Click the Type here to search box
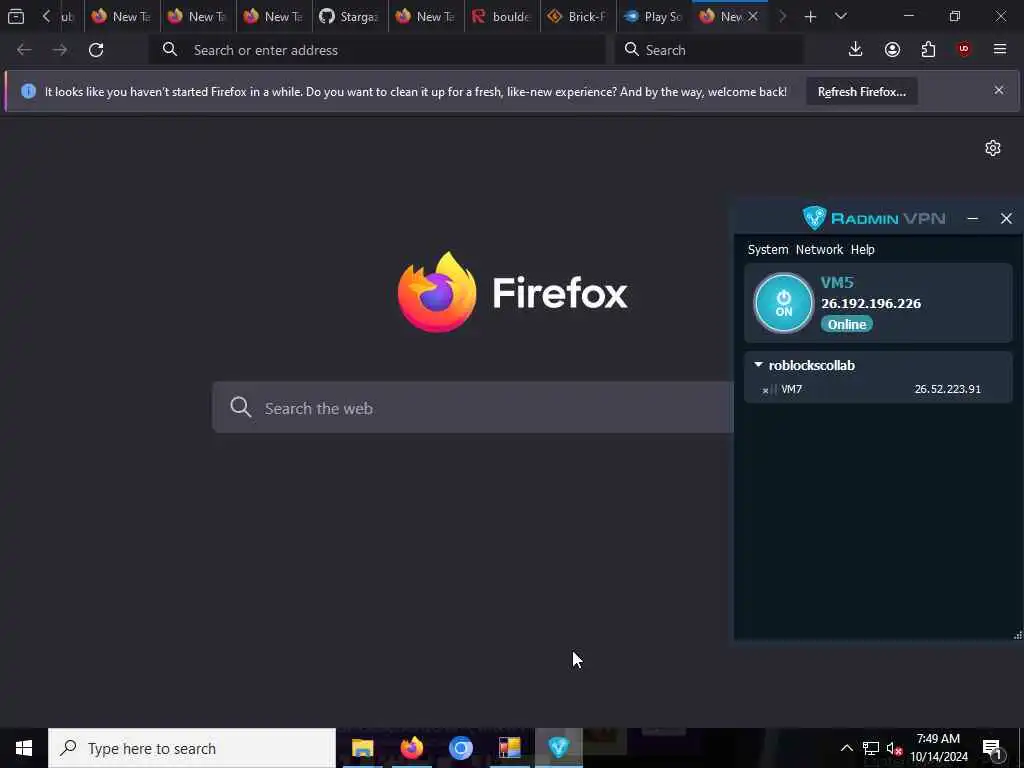The width and height of the screenshot is (1024, 768). (x=192, y=748)
